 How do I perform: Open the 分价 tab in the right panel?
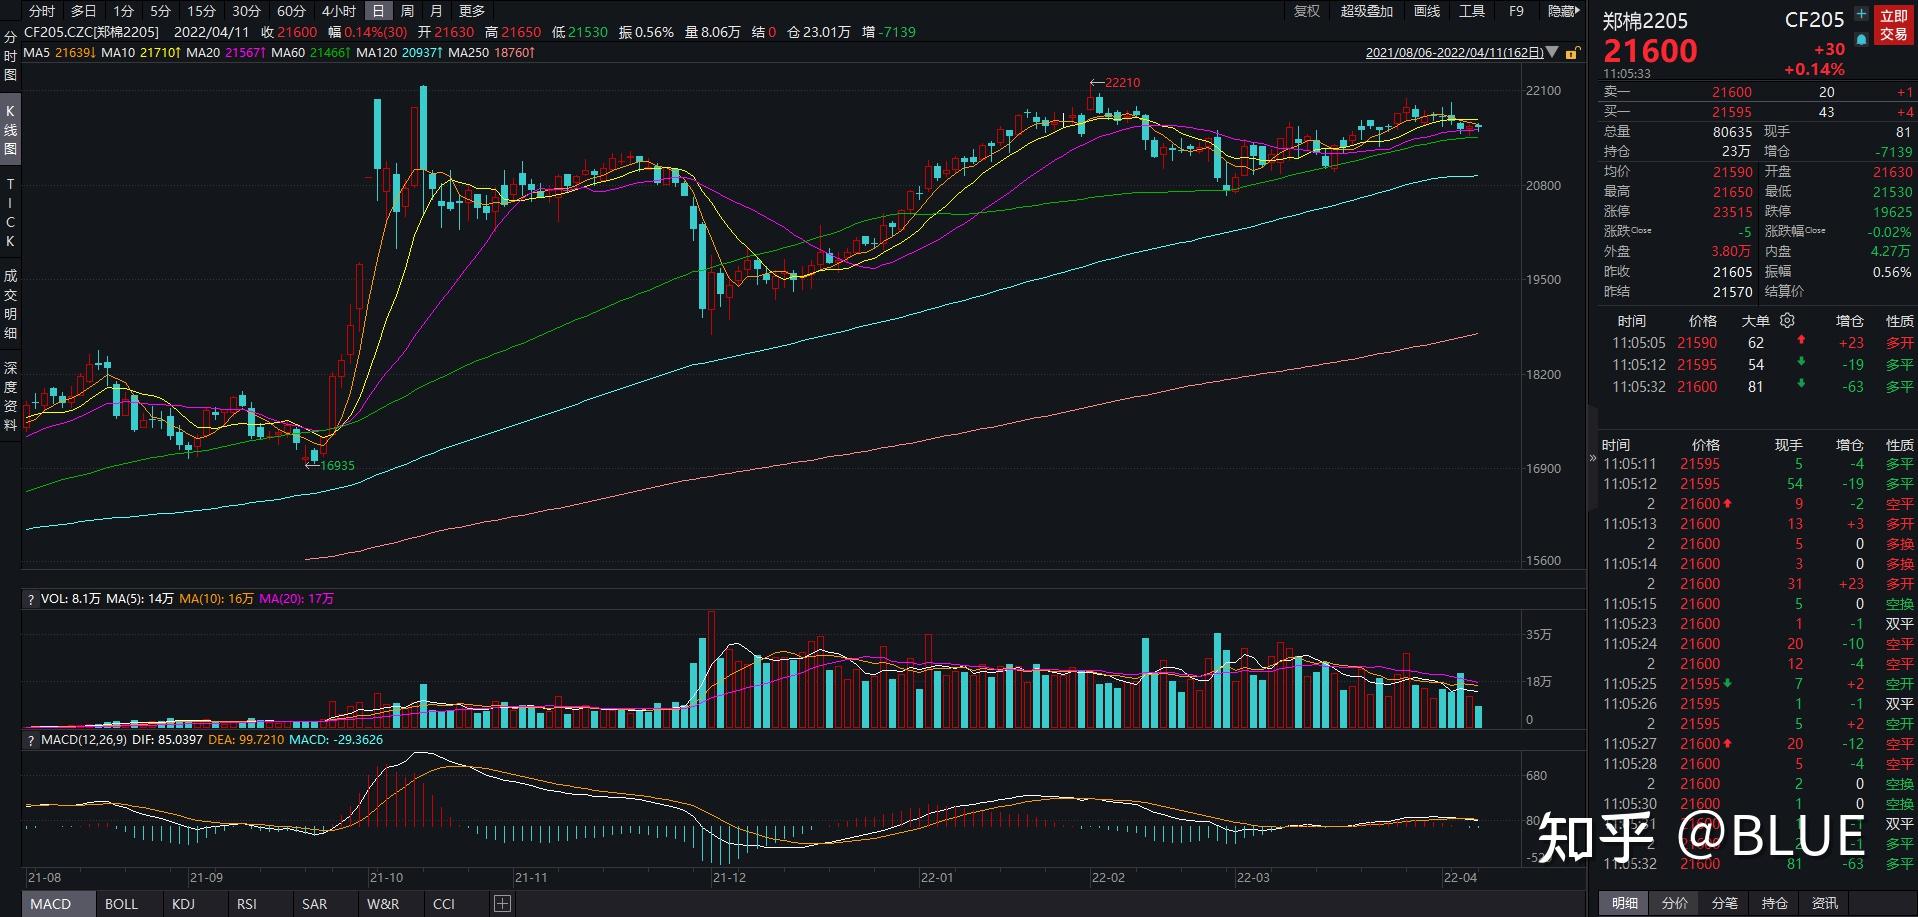1674,903
